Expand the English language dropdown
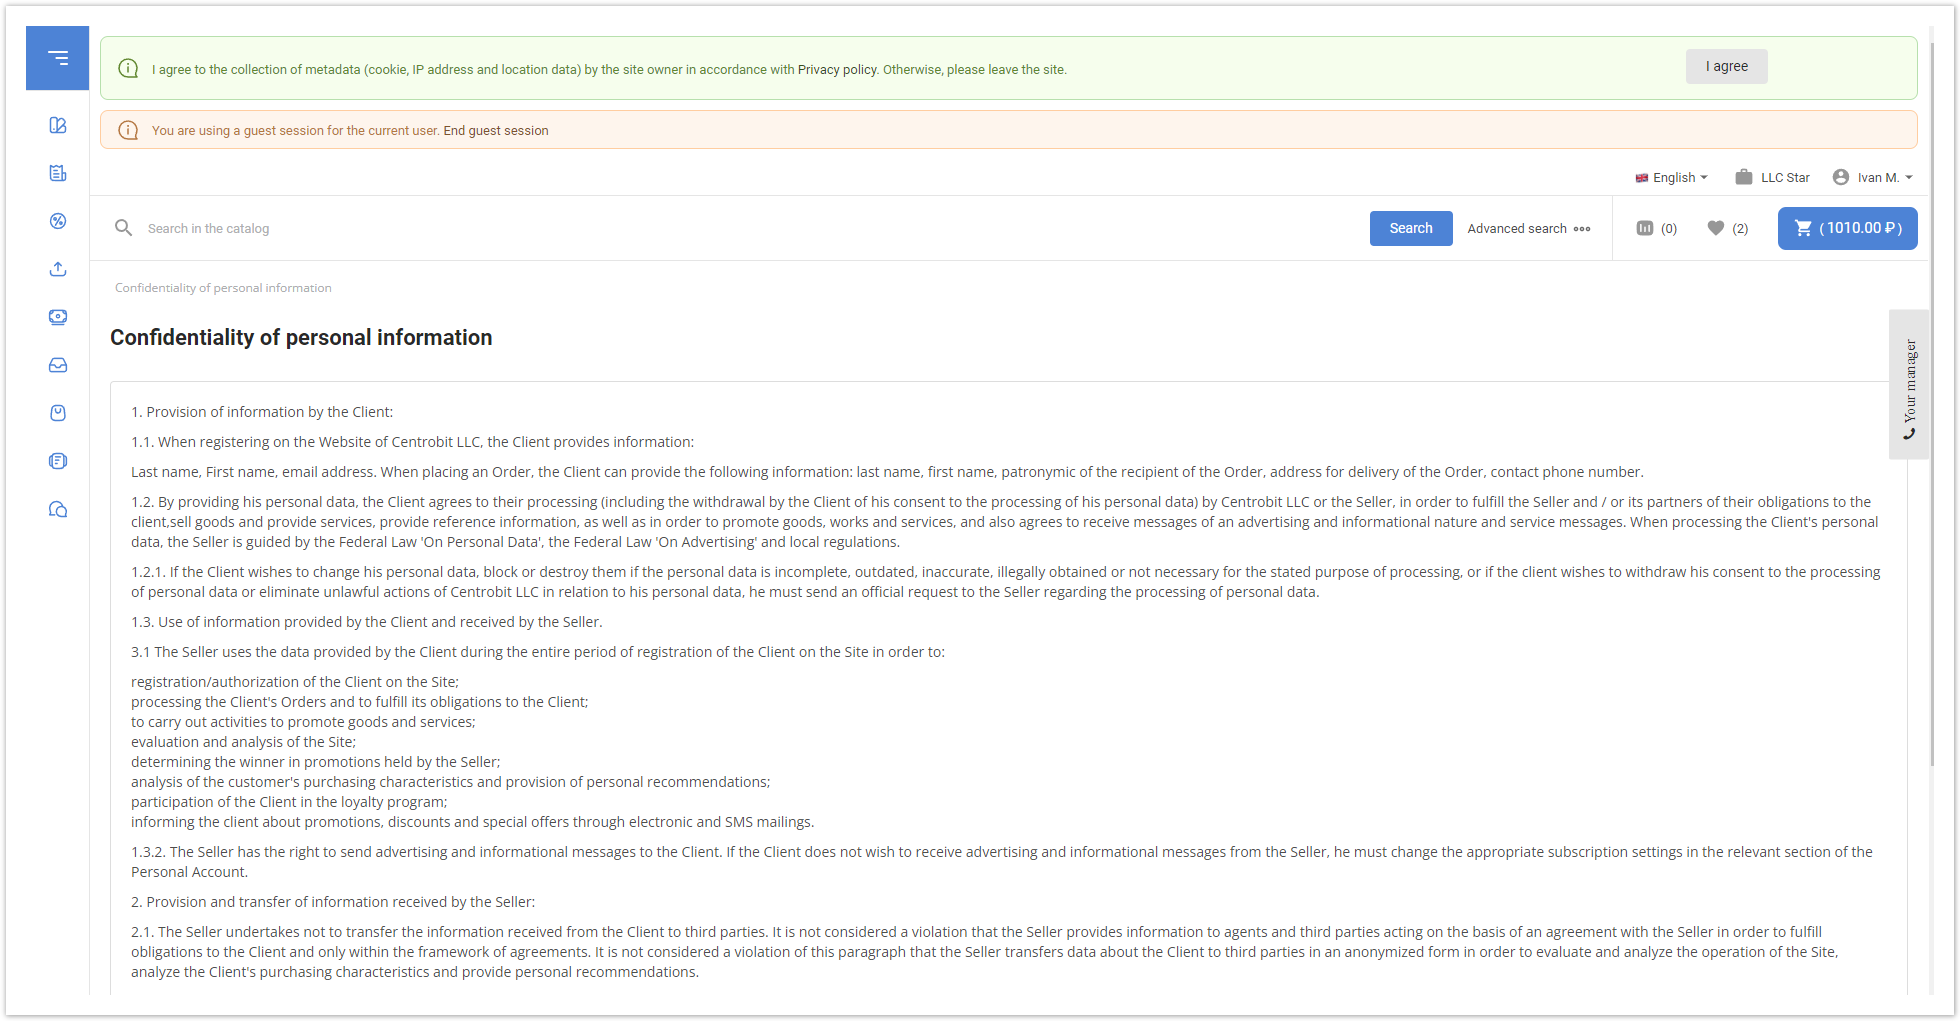 click(1672, 177)
